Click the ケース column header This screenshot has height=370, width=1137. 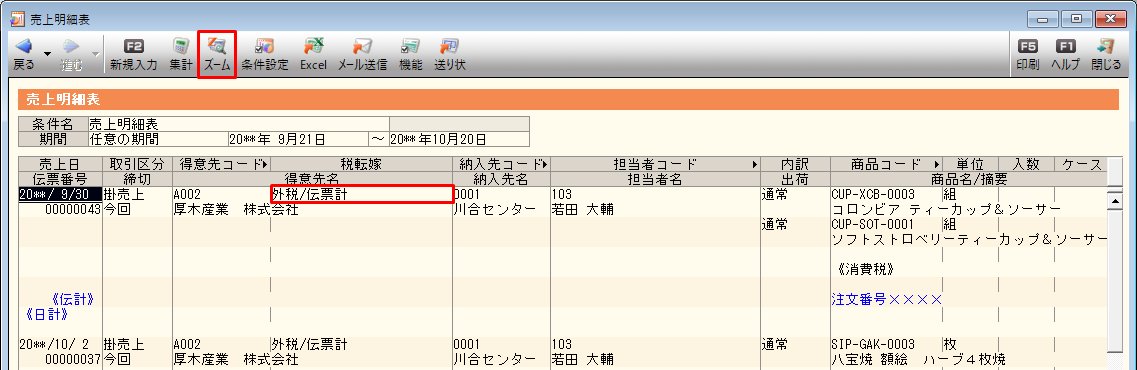pos(1081,165)
